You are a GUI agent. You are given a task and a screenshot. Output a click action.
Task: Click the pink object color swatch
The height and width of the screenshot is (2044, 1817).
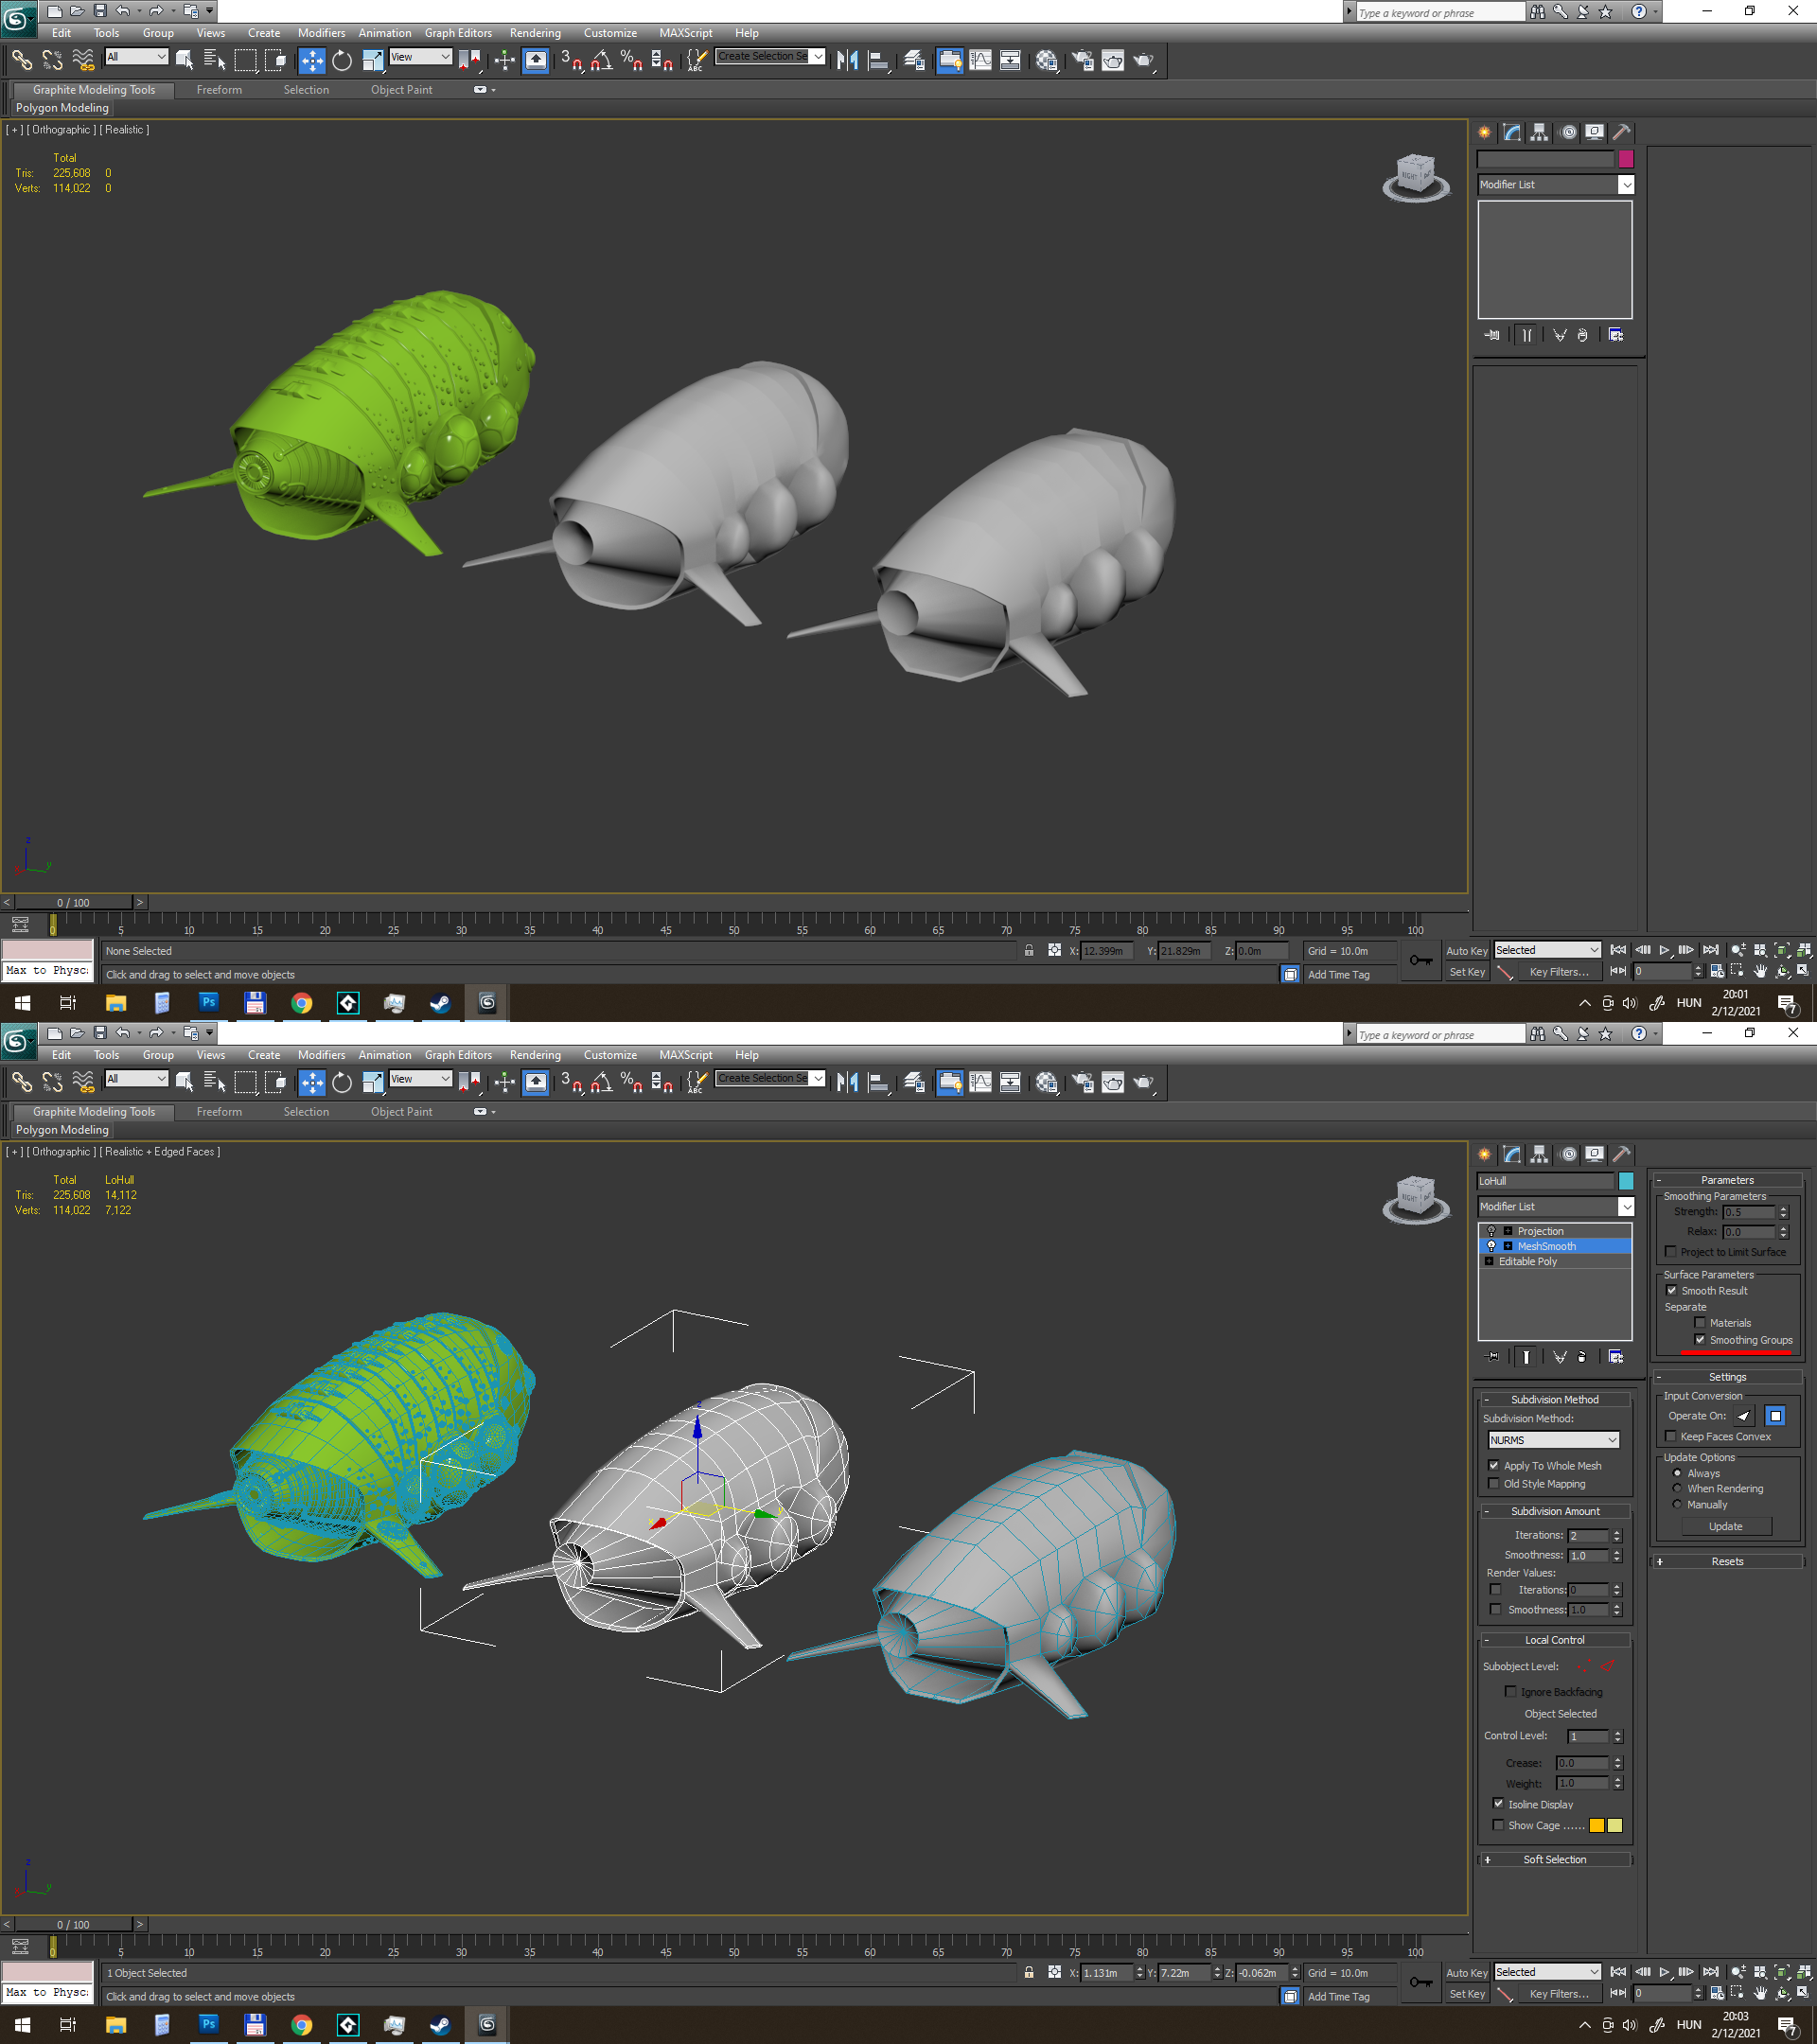[x=1626, y=158]
